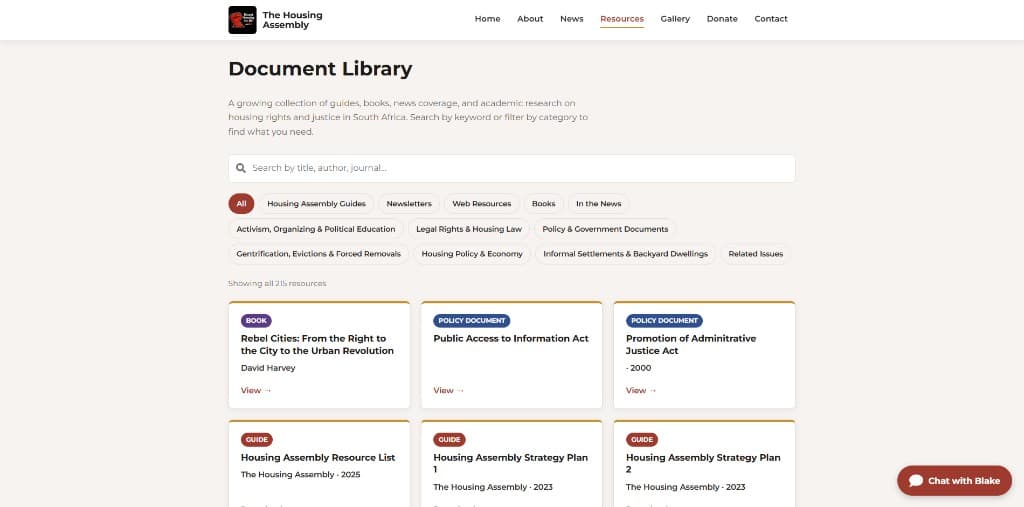Click the search magnifier icon
This screenshot has width=1024, height=507.
pos(241,168)
